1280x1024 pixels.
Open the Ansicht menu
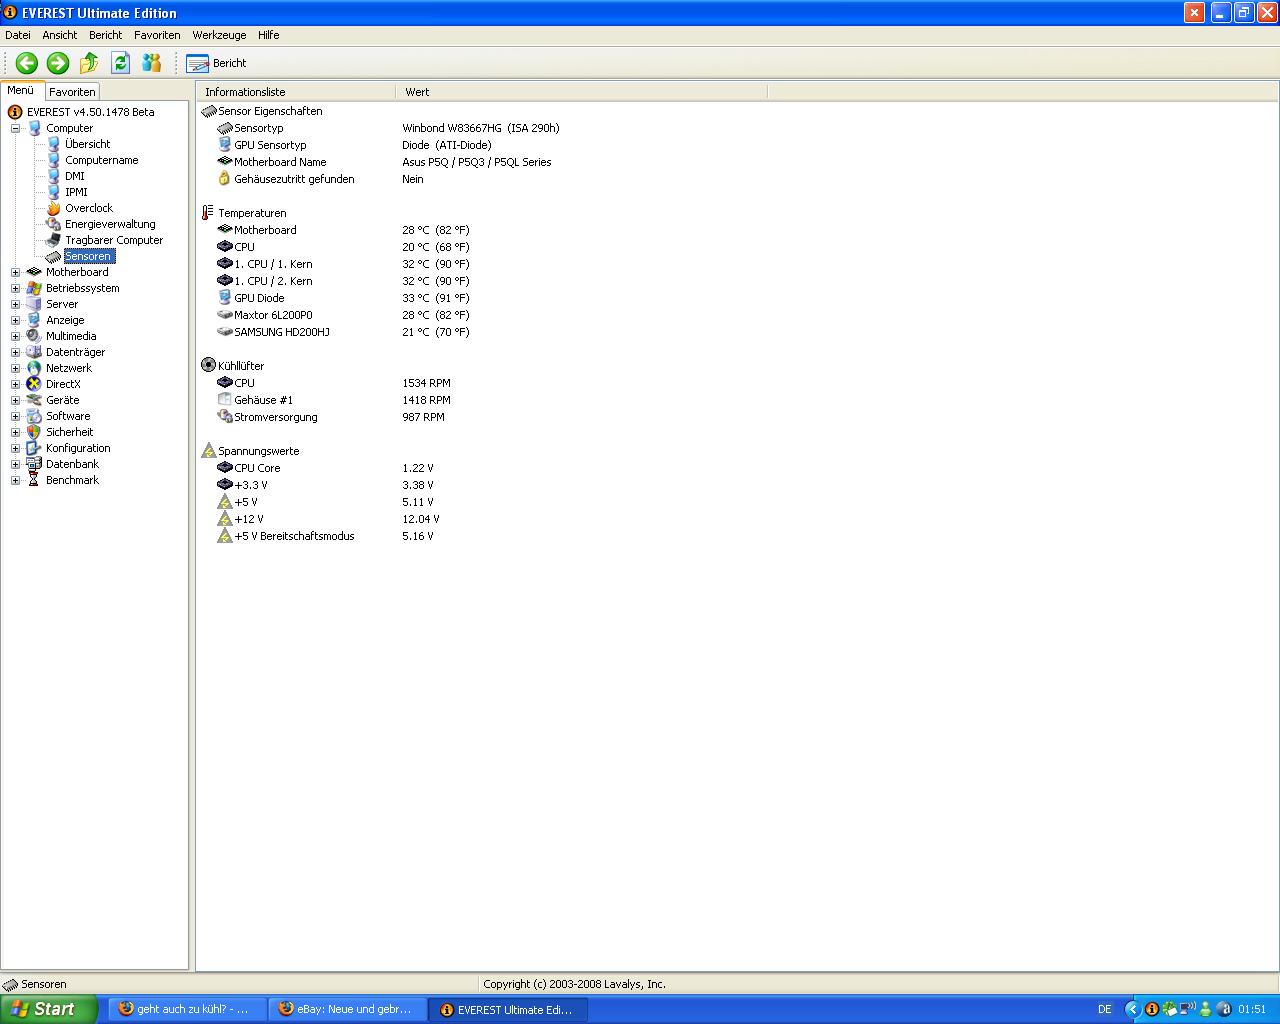tap(60, 35)
